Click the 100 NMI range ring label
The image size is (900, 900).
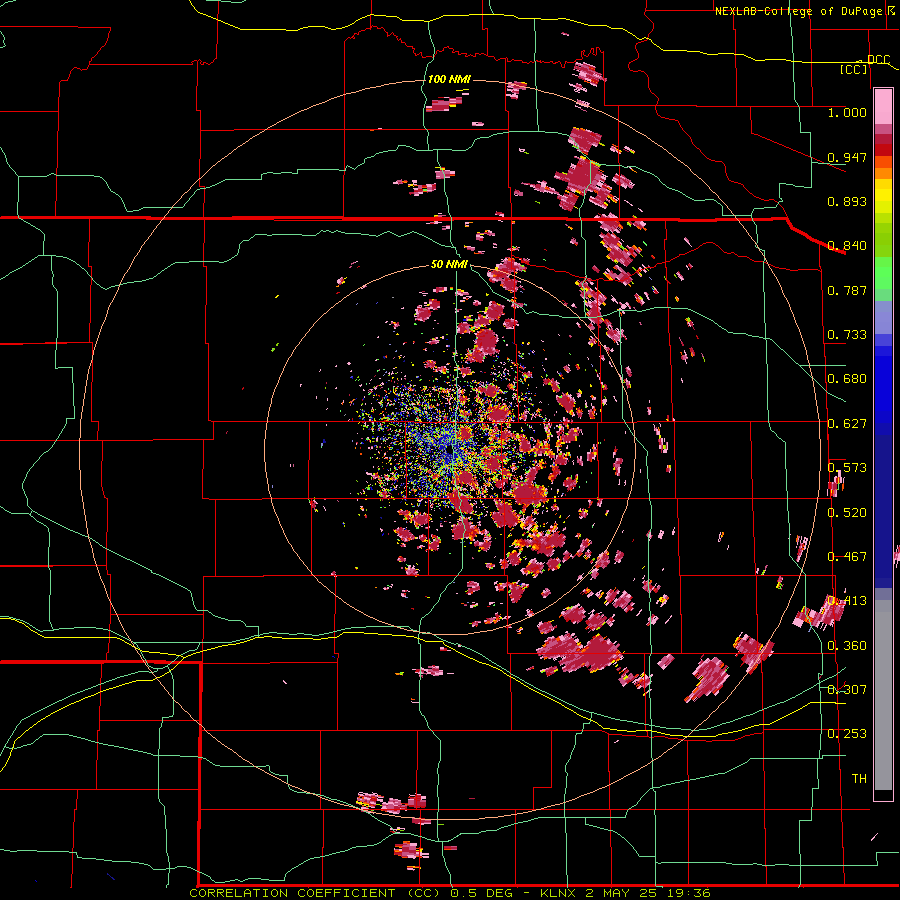[x=449, y=79]
